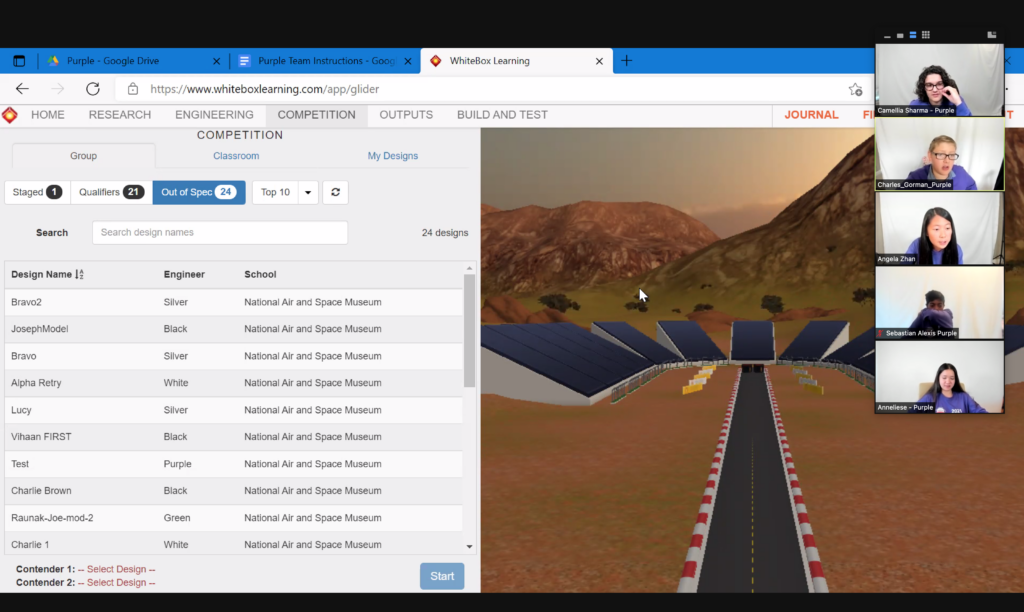The width and height of the screenshot is (1024, 612).
Task: Click the site lock icon in address bar
Action: click(x=133, y=89)
